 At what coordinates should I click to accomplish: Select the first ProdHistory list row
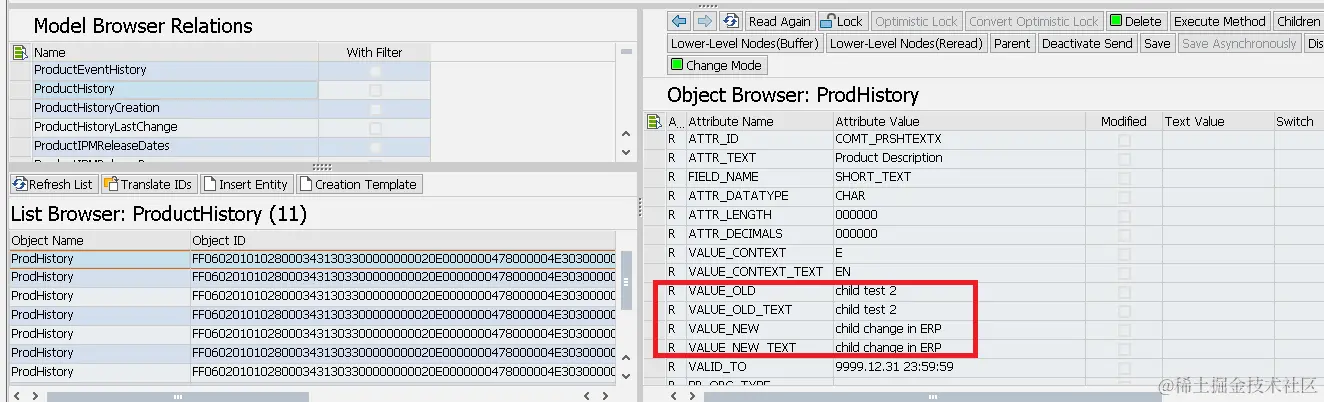click(312, 259)
